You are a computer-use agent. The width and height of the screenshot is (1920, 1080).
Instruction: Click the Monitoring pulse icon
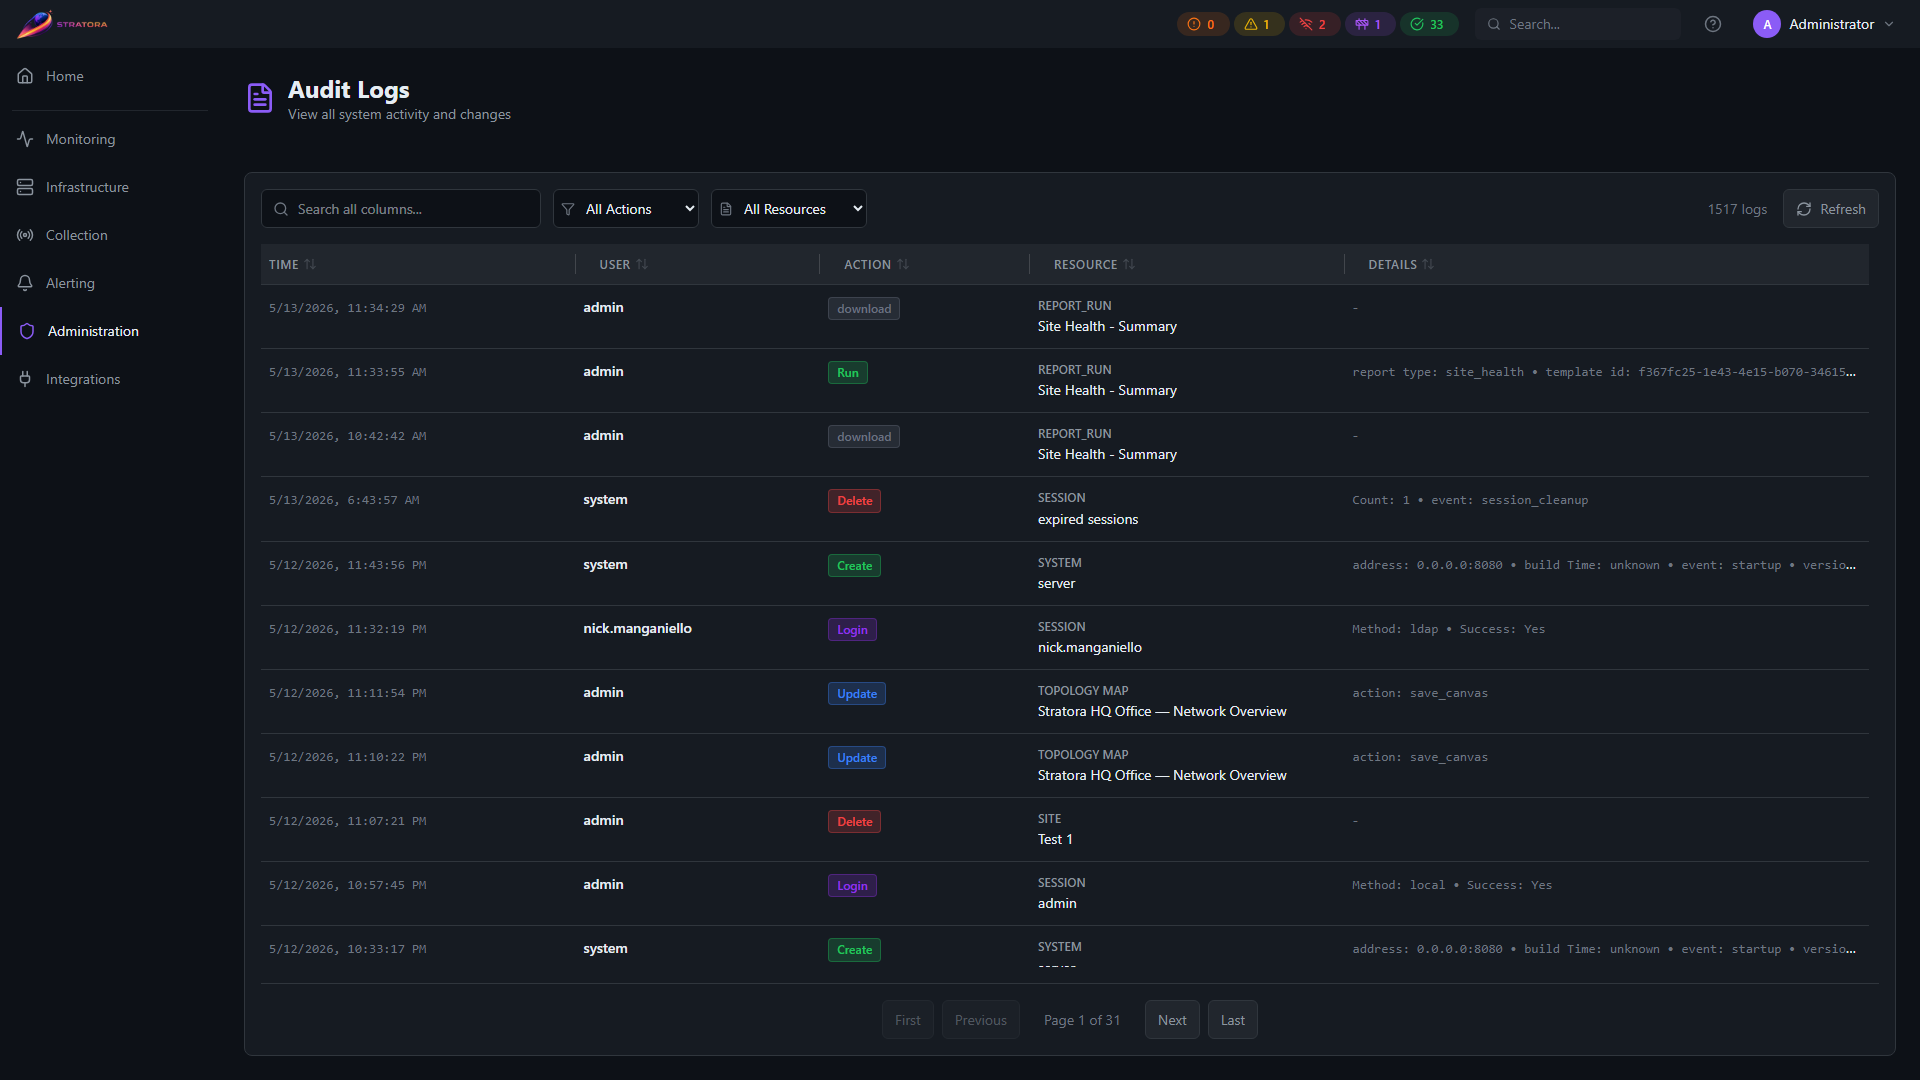pyautogui.click(x=25, y=139)
